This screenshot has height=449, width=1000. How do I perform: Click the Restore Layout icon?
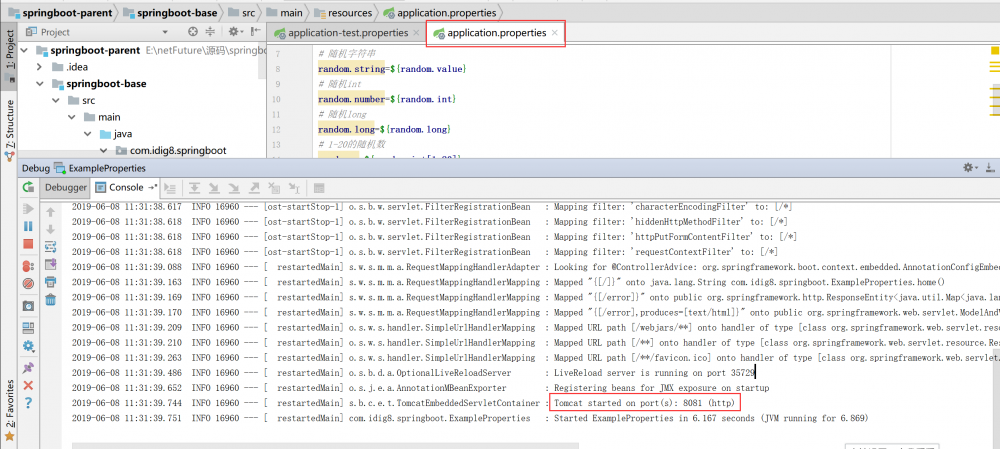28,328
